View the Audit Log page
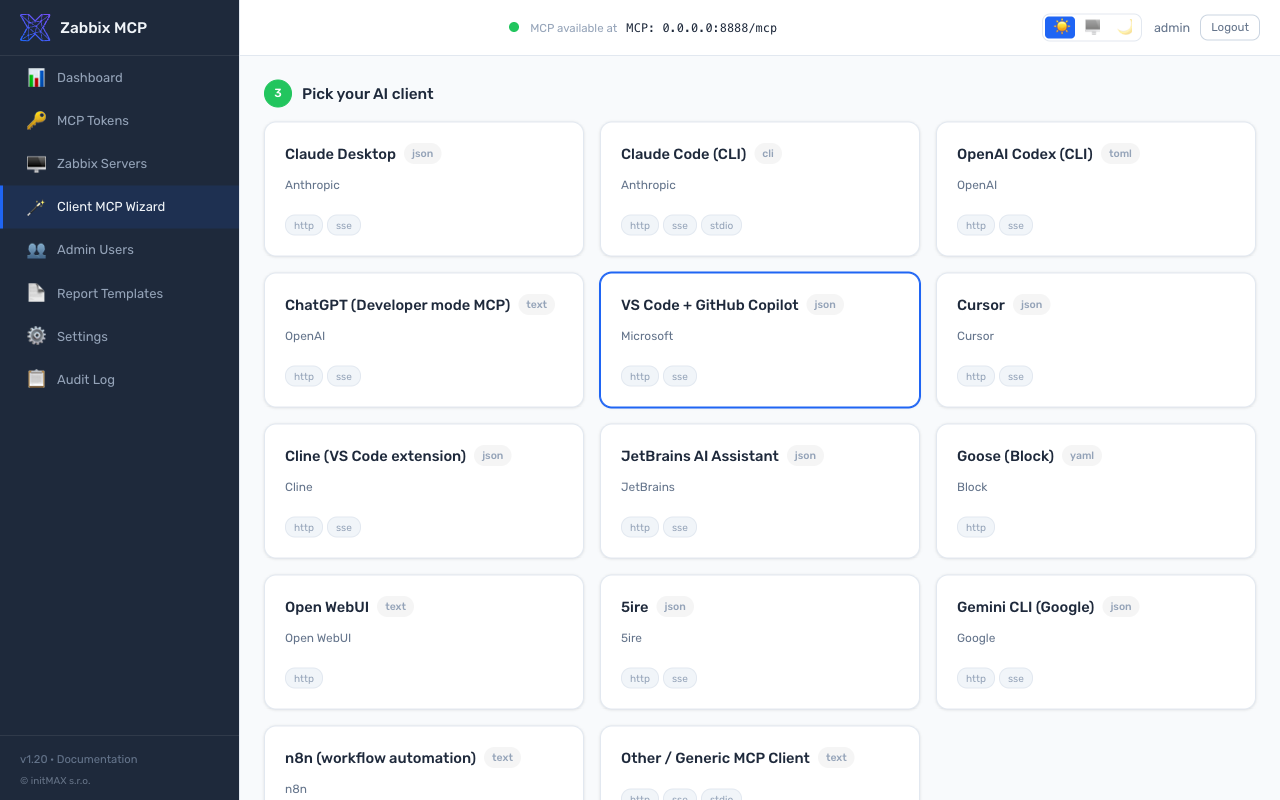 pyautogui.click(x=119, y=379)
